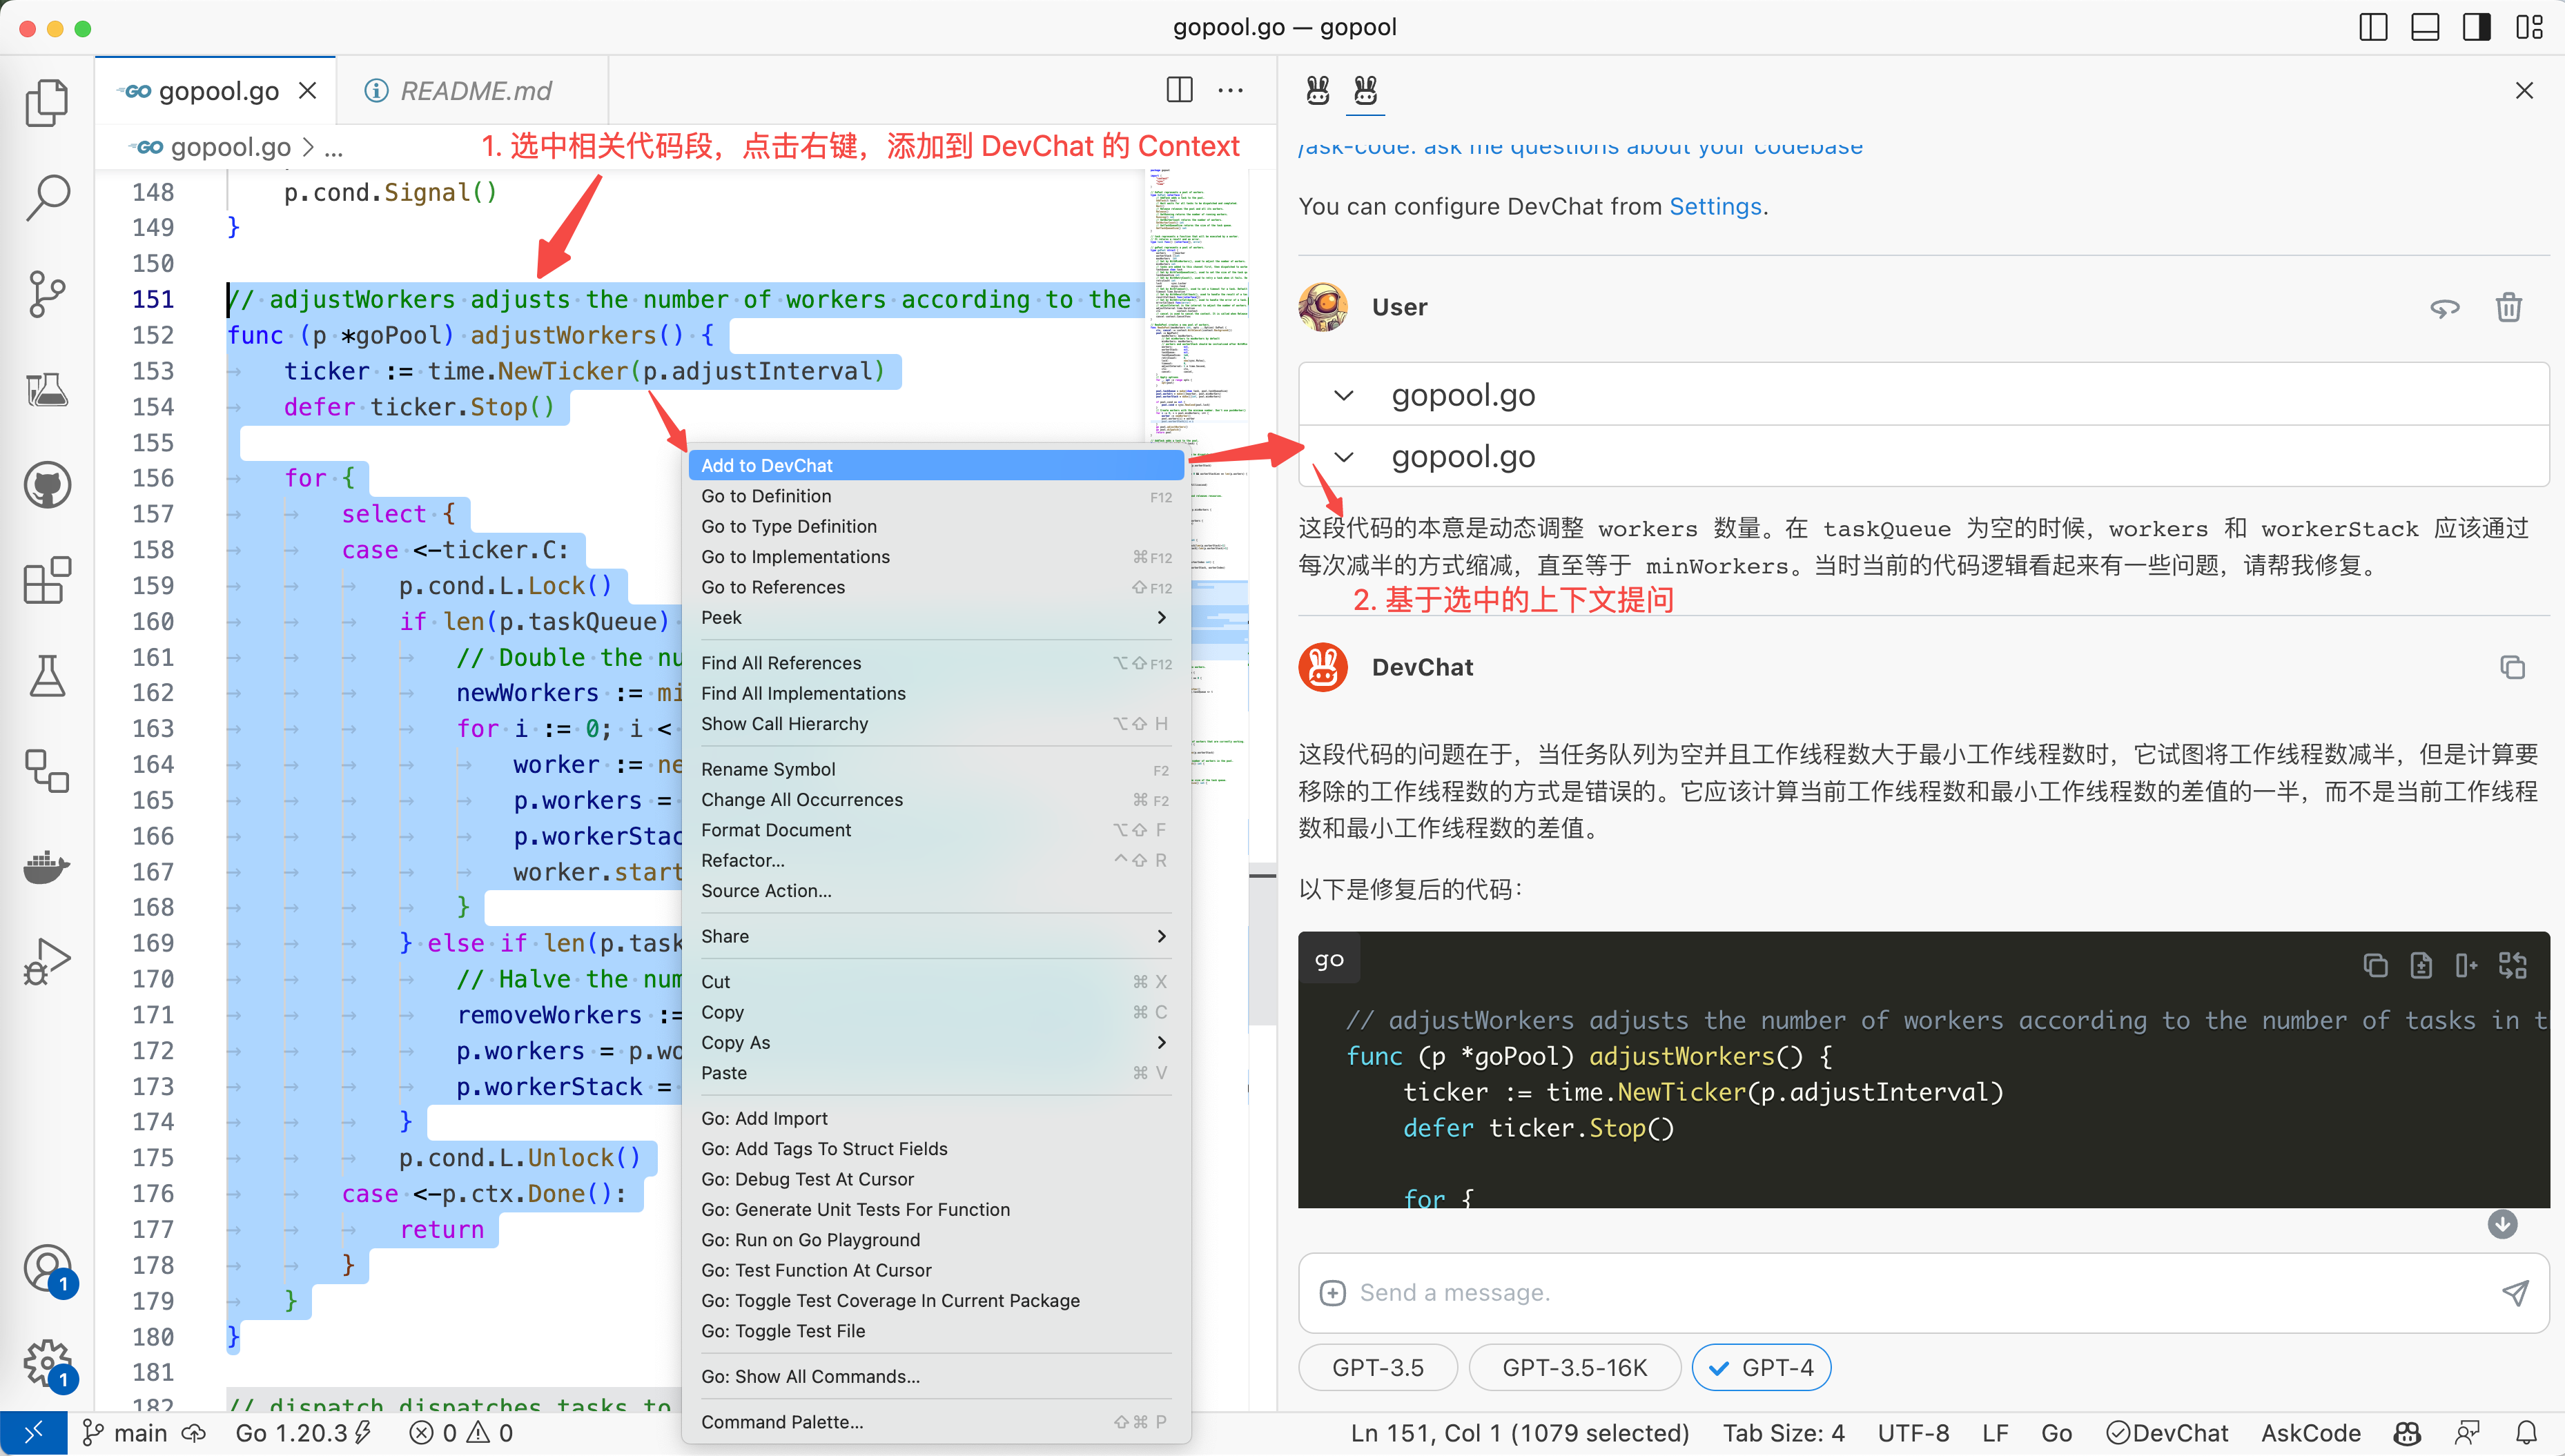This screenshot has height=1456, width=2565.
Task: Open the Settings link in DevChat
Action: point(1715,206)
